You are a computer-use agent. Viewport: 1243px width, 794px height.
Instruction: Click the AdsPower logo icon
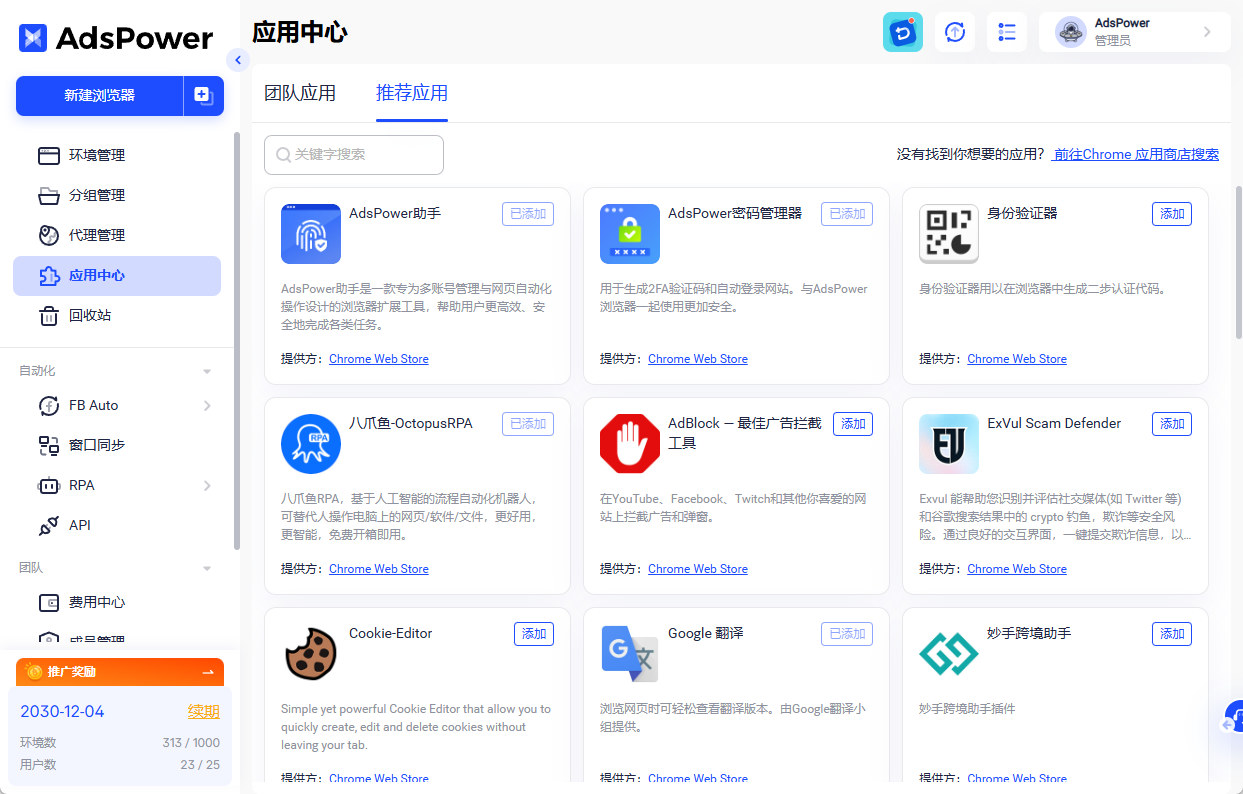33,38
